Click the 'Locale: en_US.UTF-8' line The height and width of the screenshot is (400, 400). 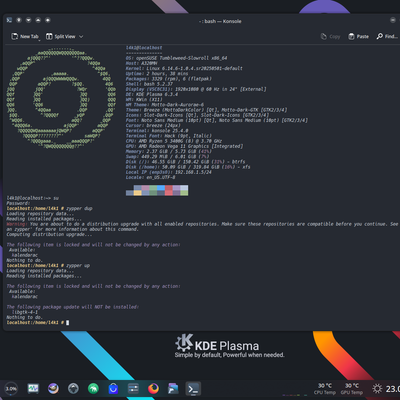(x=150, y=177)
